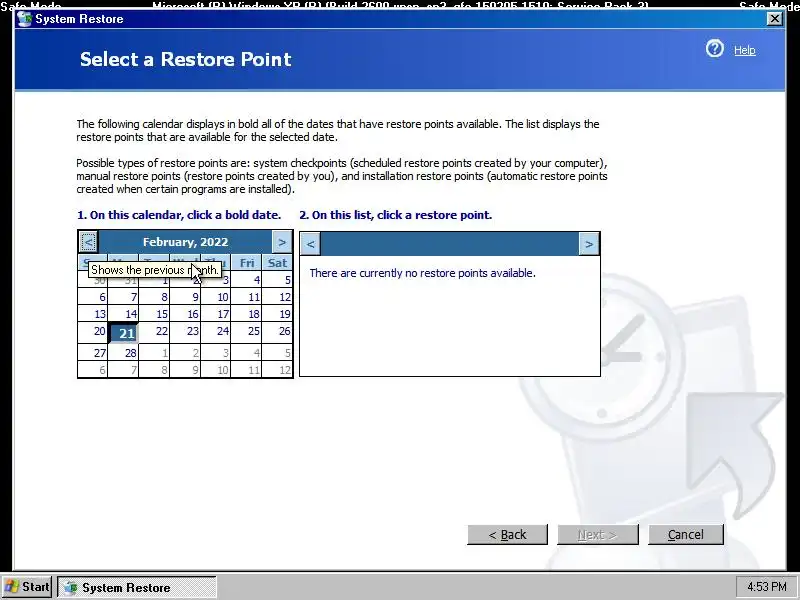The width and height of the screenshot is (800, 600).
Task: Select February 19 on the calendar
Action: pos(278,314)
